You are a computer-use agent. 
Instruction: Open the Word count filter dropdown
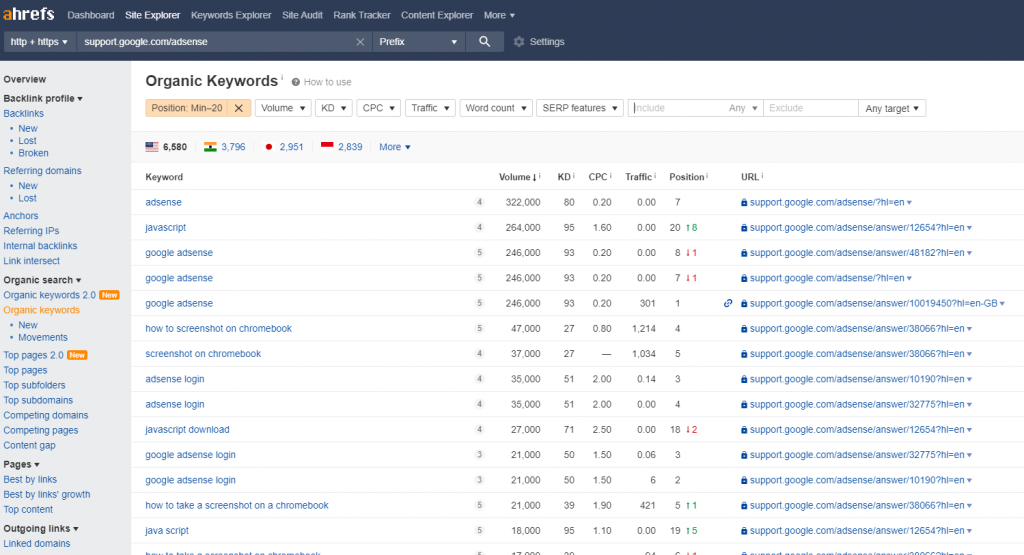[496, 108]
